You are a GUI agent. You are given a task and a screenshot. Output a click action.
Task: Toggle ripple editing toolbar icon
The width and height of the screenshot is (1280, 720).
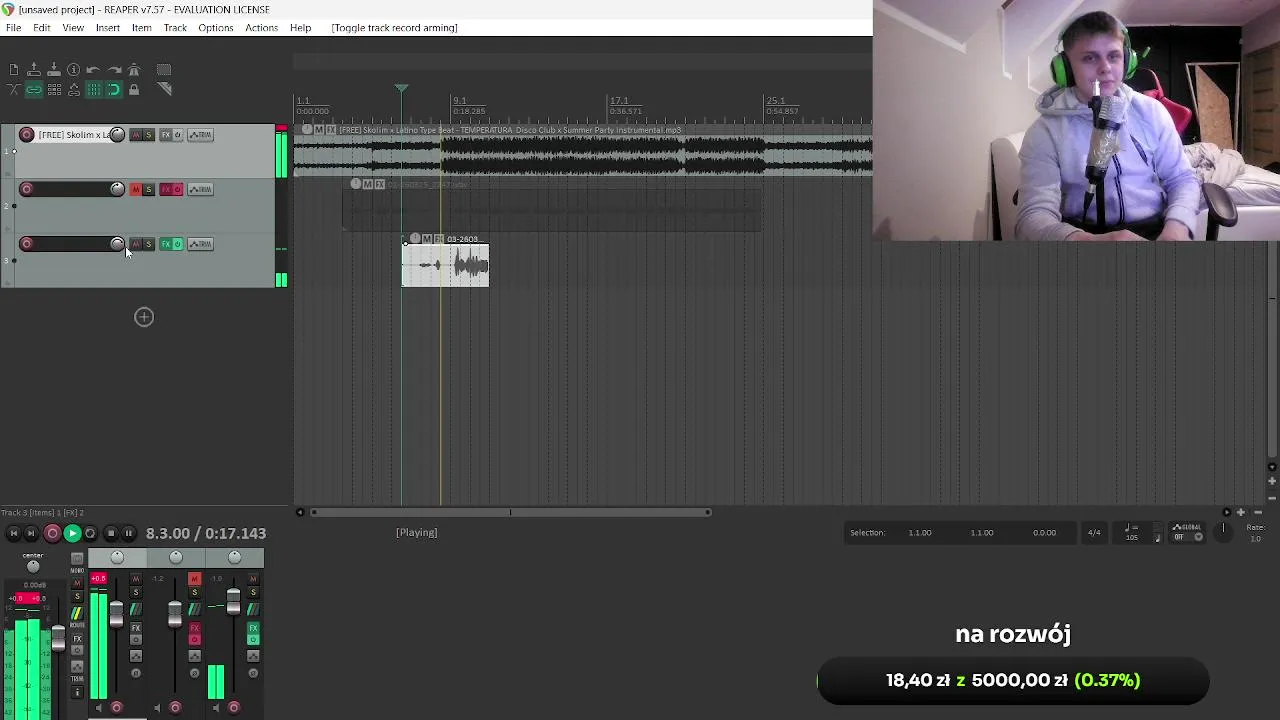click(x=54, y=89)
